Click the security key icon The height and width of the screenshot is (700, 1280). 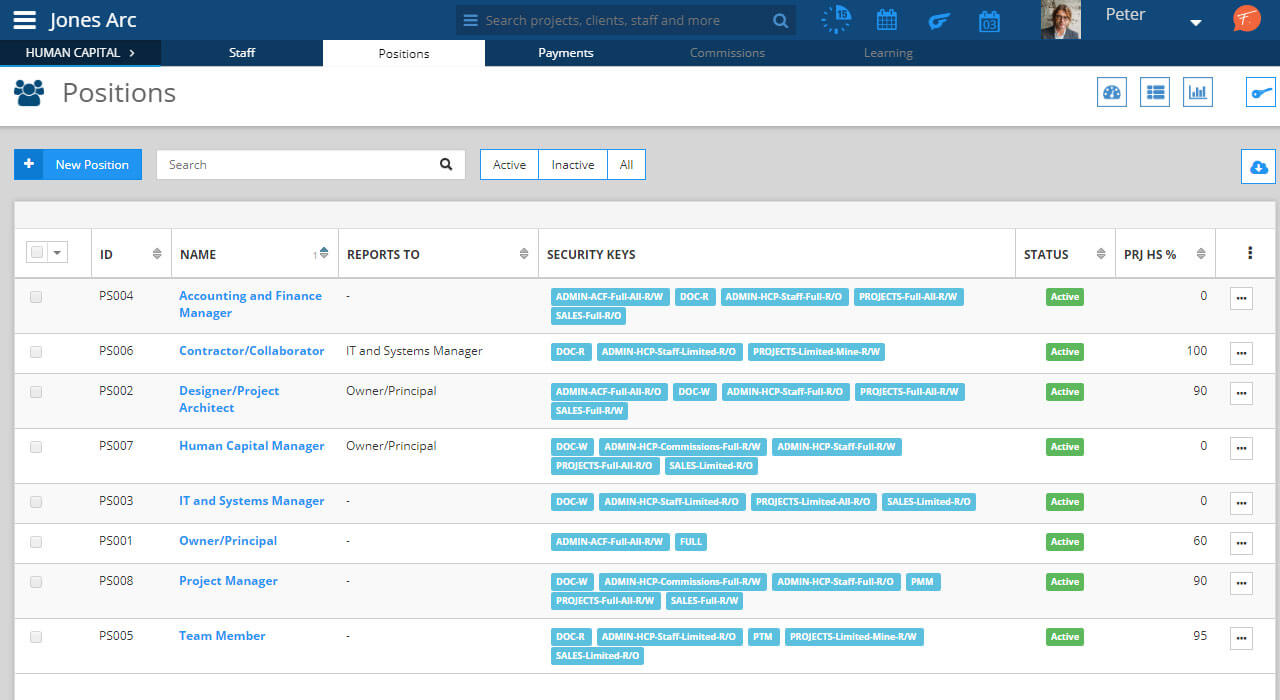[x=1261, y=93]
